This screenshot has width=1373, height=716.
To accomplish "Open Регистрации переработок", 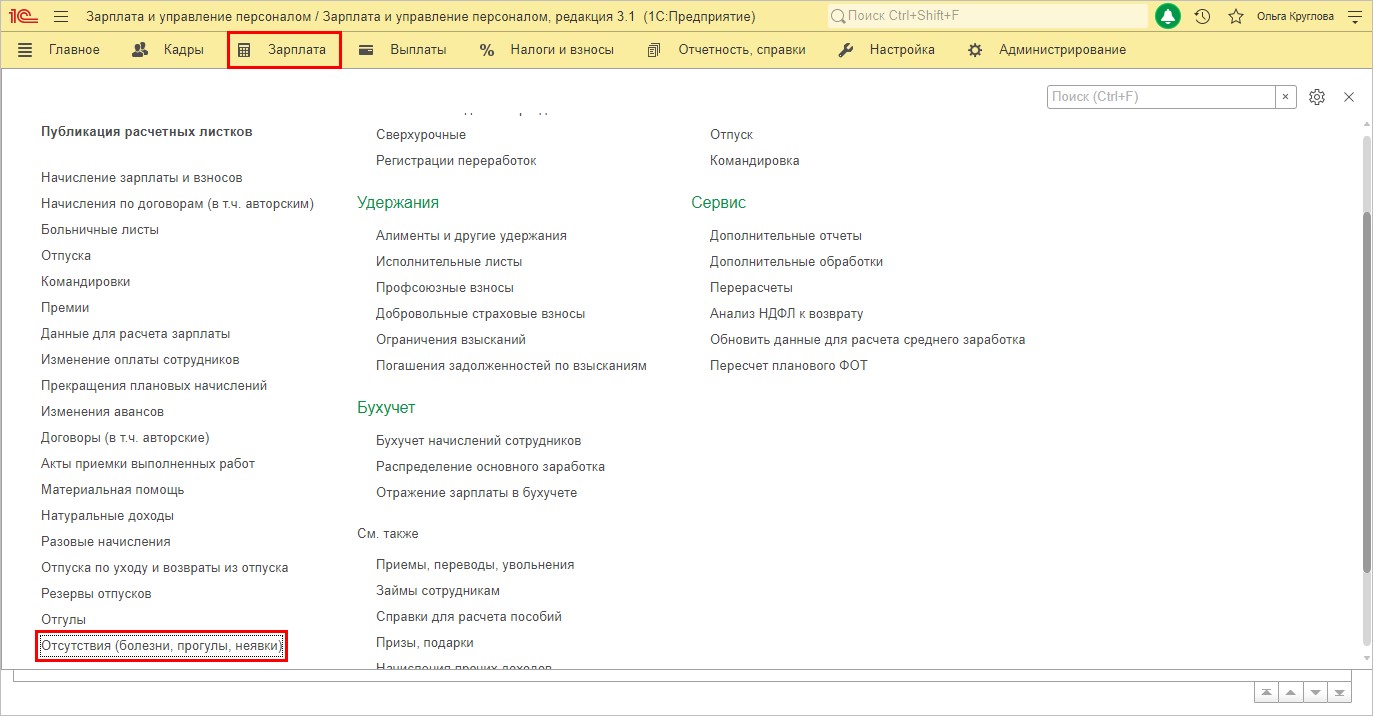I will [456, 160].
